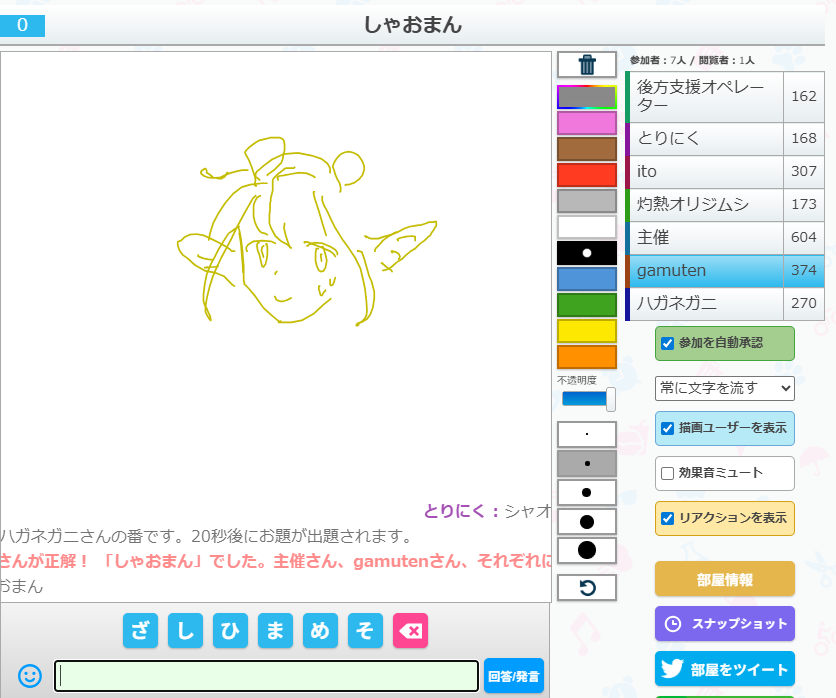Pick the yellow color swatch
Viewport: 836px width, 698px height.
[x=587, y=331]
